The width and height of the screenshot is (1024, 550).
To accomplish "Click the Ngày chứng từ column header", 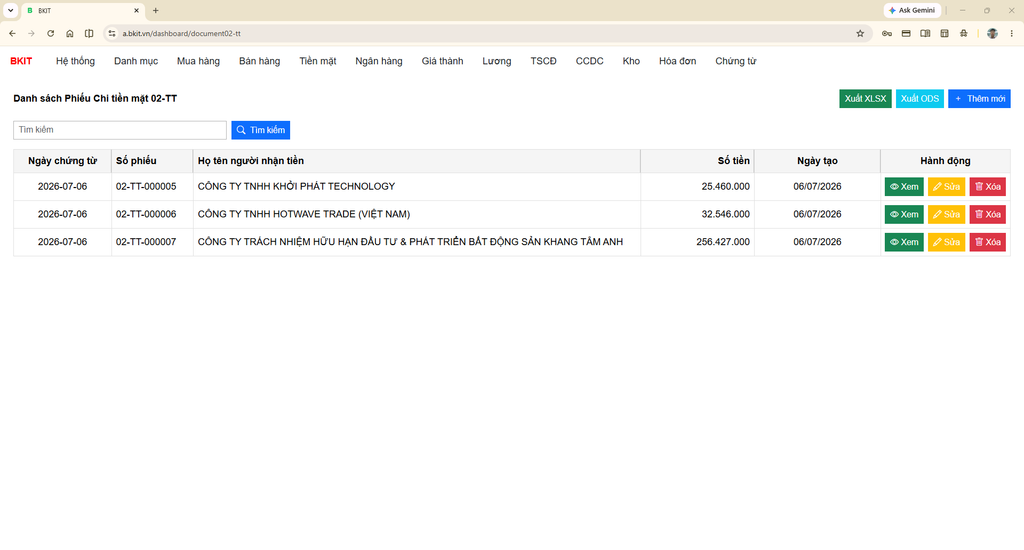I will [62, 161].
